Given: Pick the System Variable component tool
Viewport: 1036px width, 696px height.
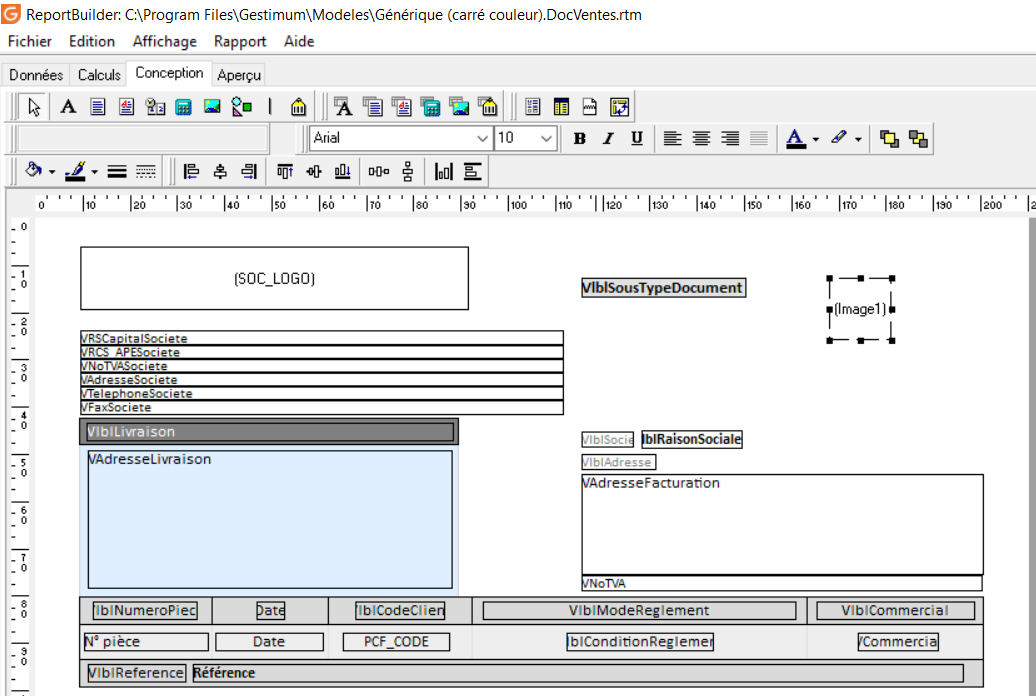Looking at the screenshot, I should (155, 106).
